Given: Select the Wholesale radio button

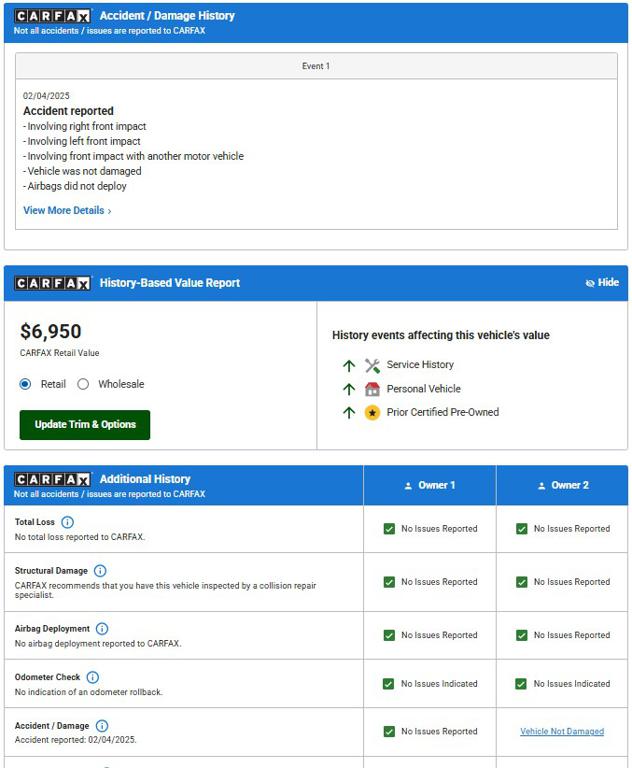Looking at the screenshot, I should 83,384.
